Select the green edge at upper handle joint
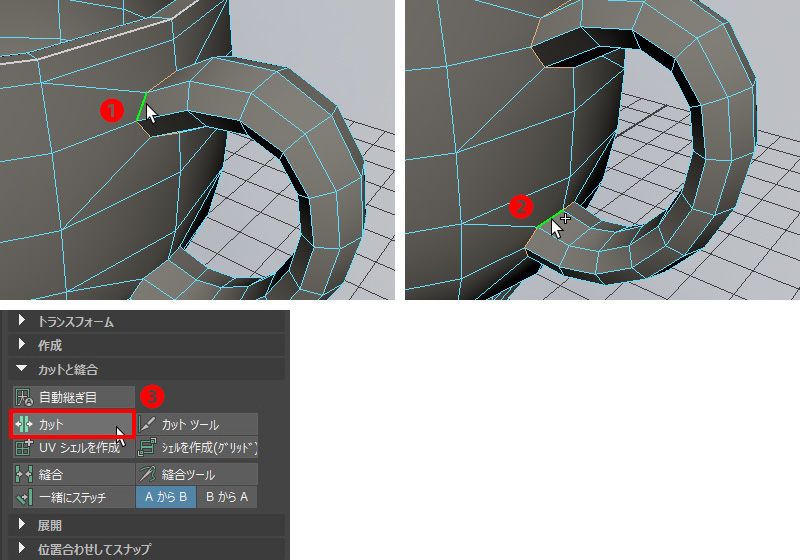The height and width of the screenshot is (560, 800). click(x=141, y=108)
